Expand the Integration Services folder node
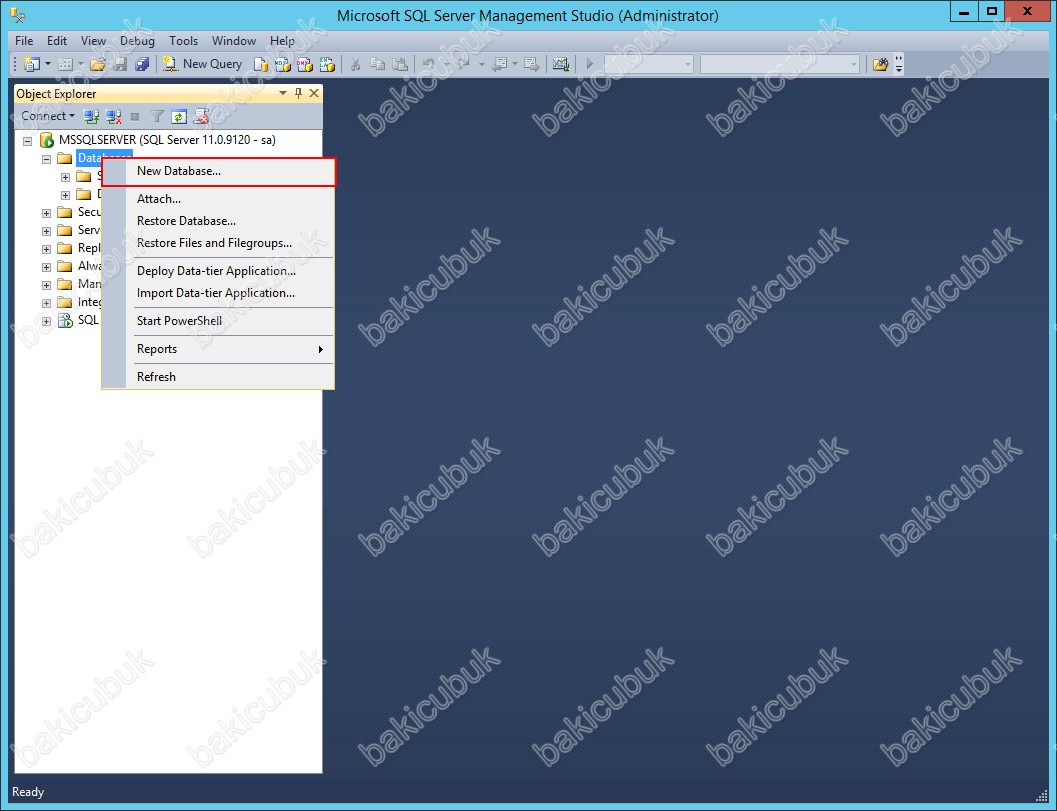1057x811 pixels. point(47,303)
